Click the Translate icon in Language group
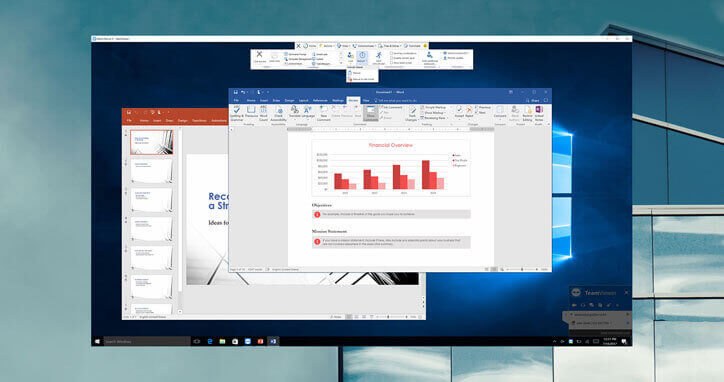This screenshot has height=382, width=724. [295, 112]
